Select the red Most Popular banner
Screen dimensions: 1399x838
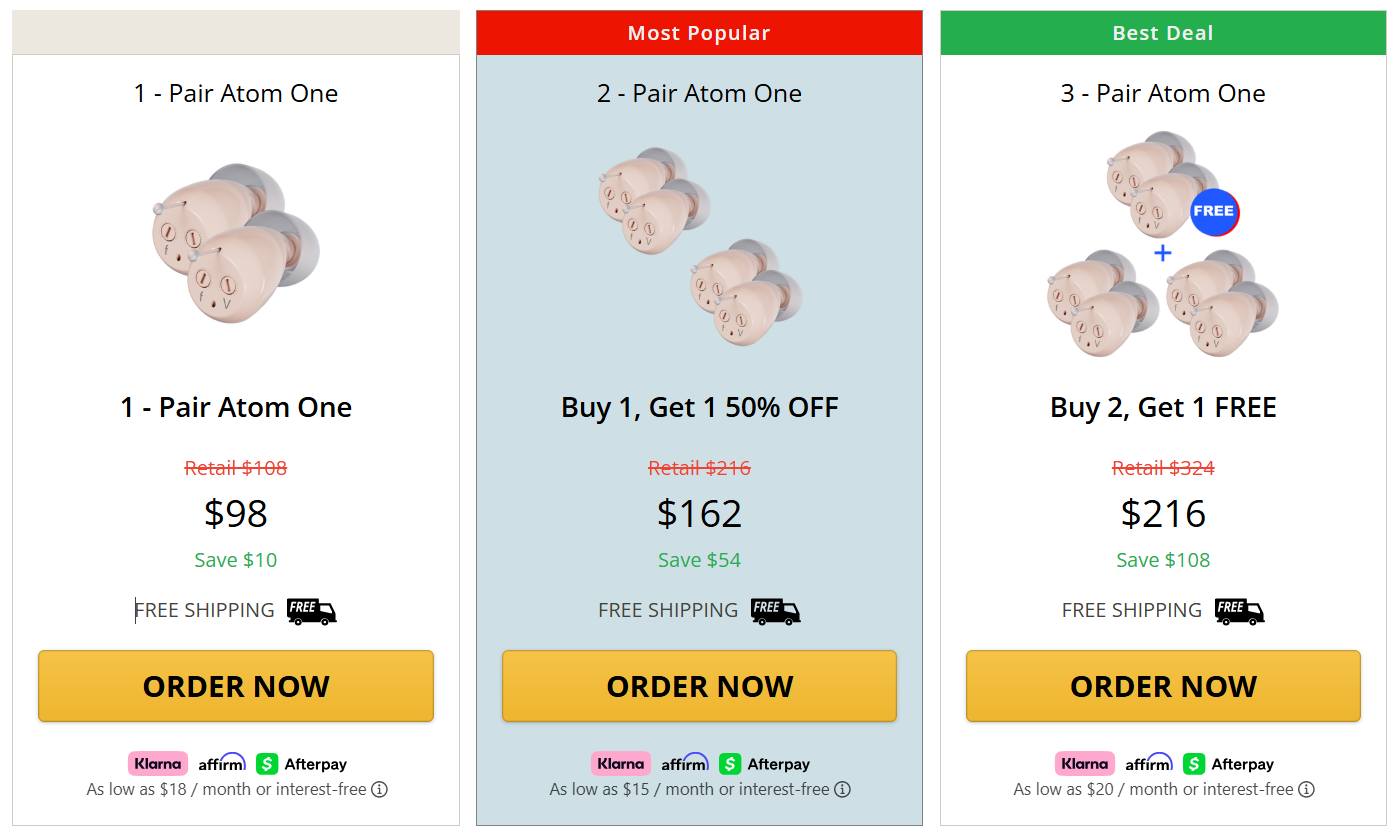(x=699, y=32)
